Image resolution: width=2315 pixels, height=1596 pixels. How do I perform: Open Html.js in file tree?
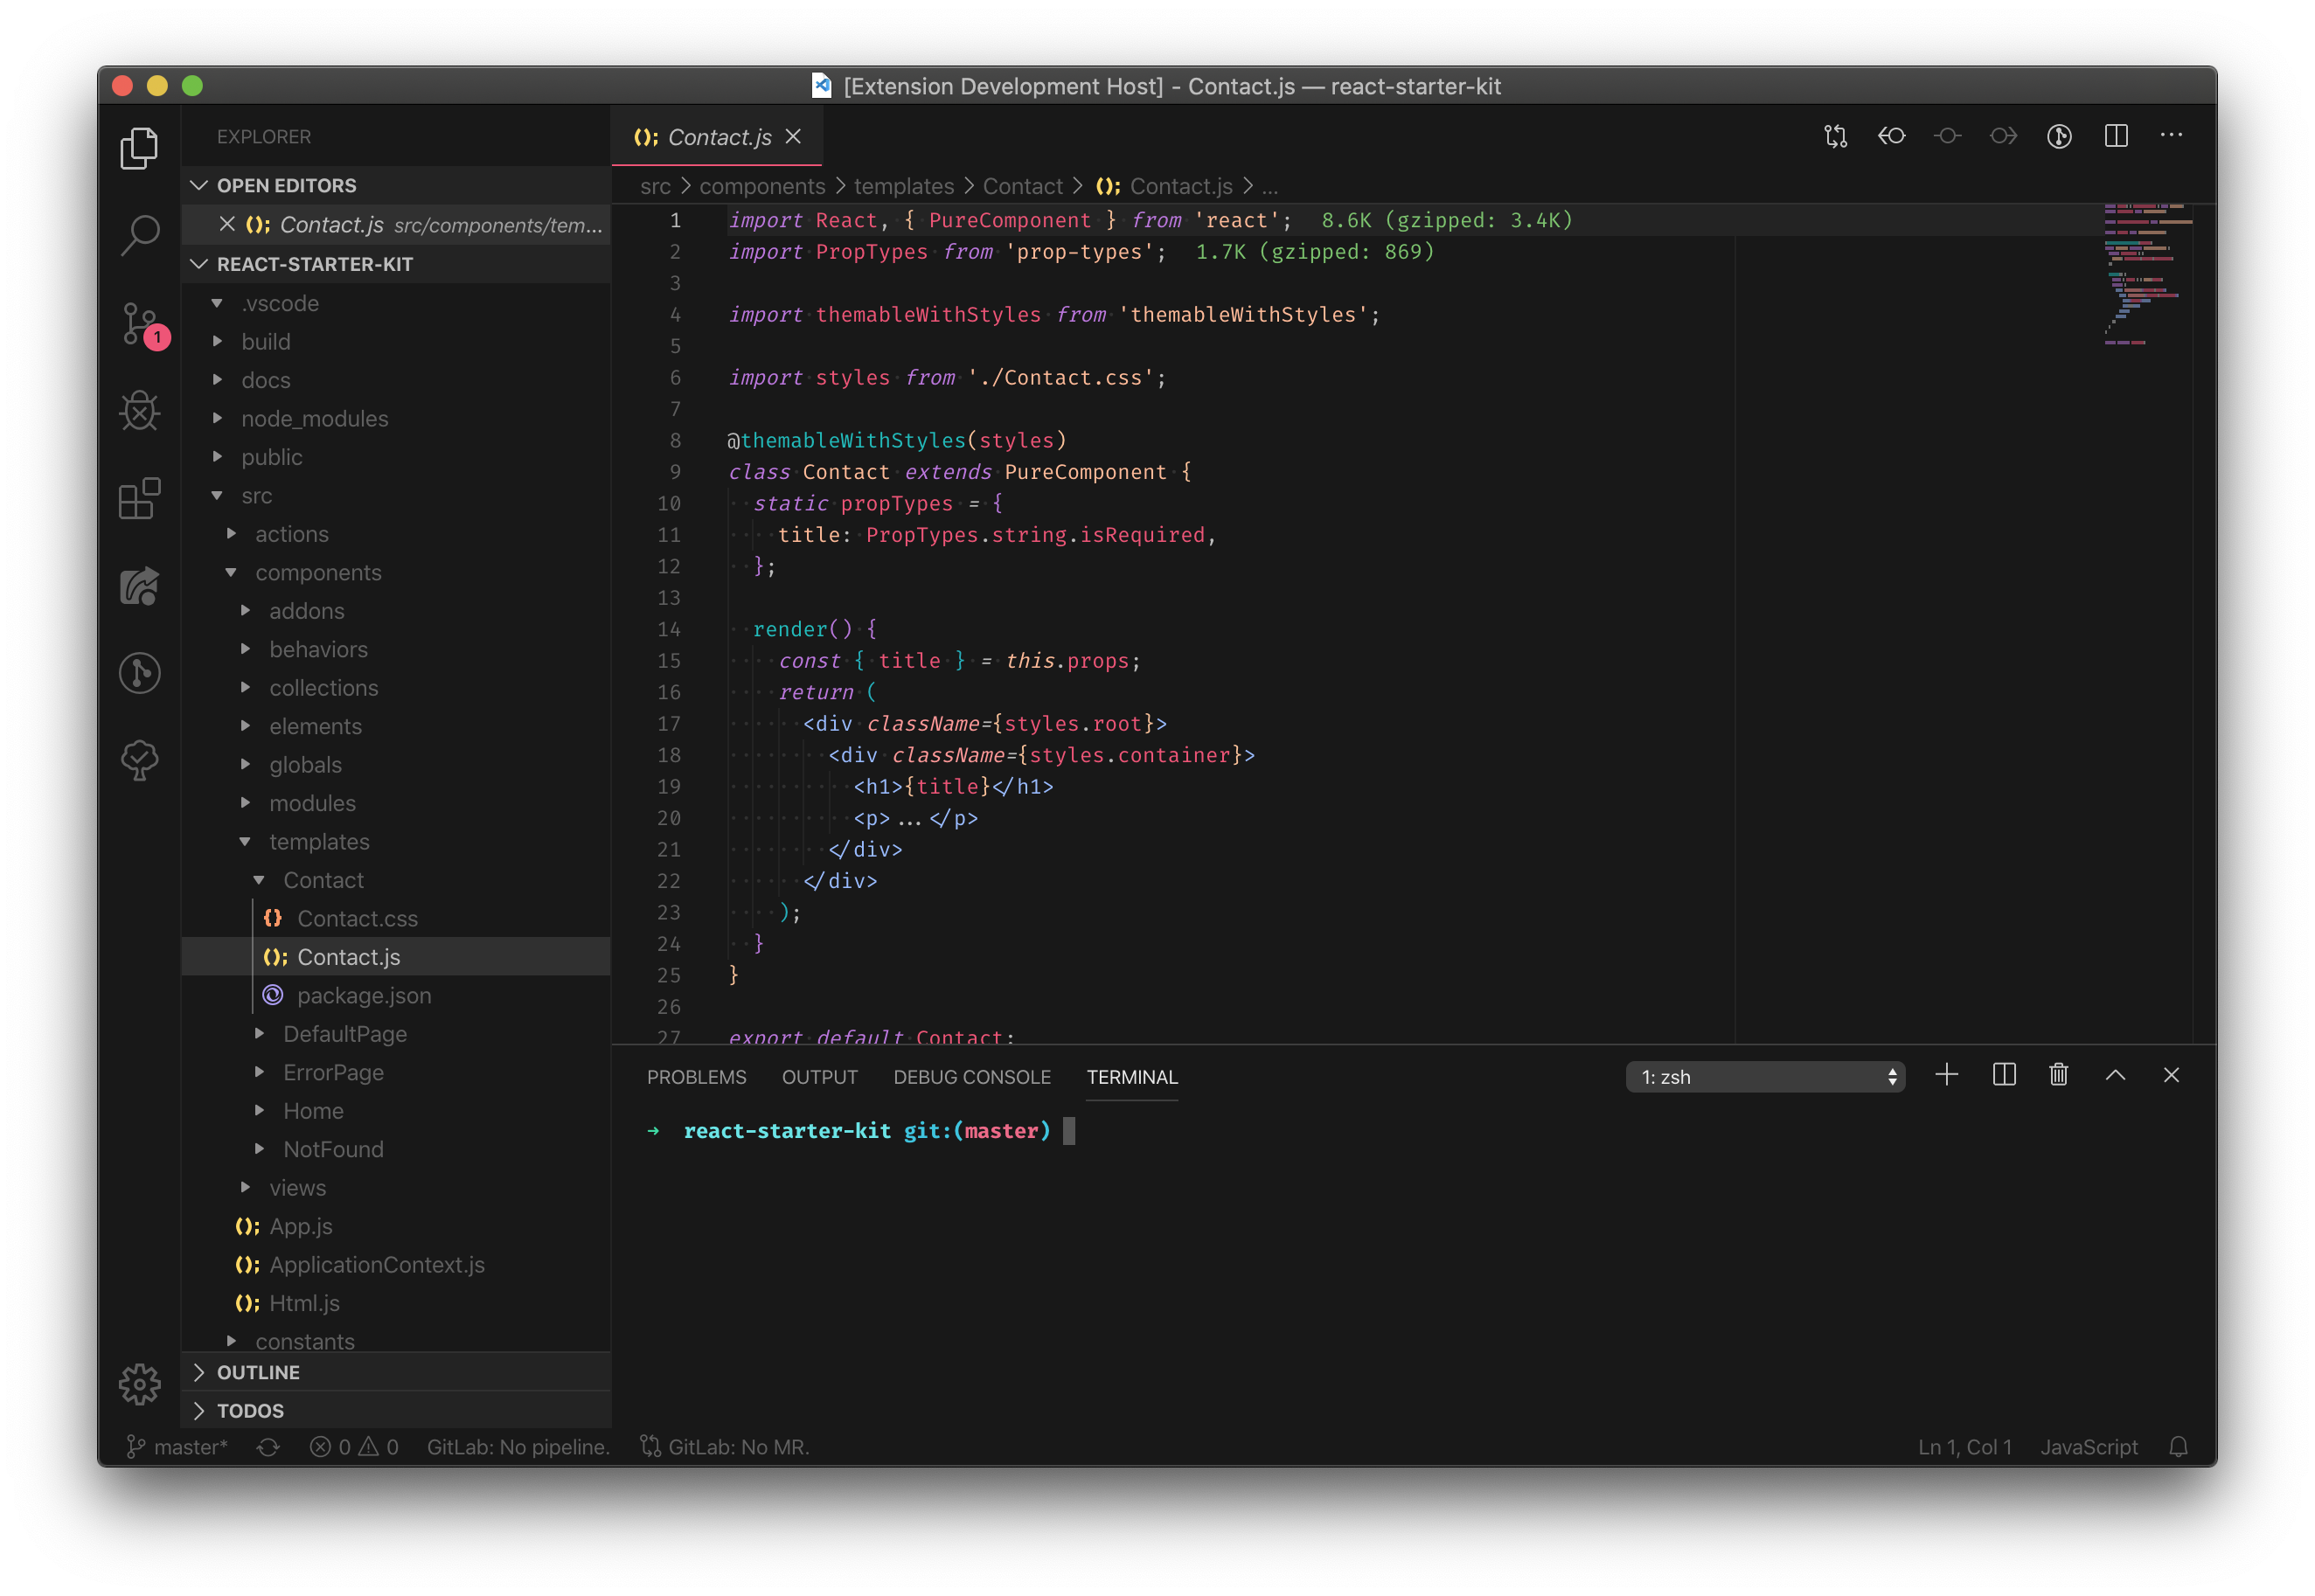pyautogui.click(x=396, y=1303)
